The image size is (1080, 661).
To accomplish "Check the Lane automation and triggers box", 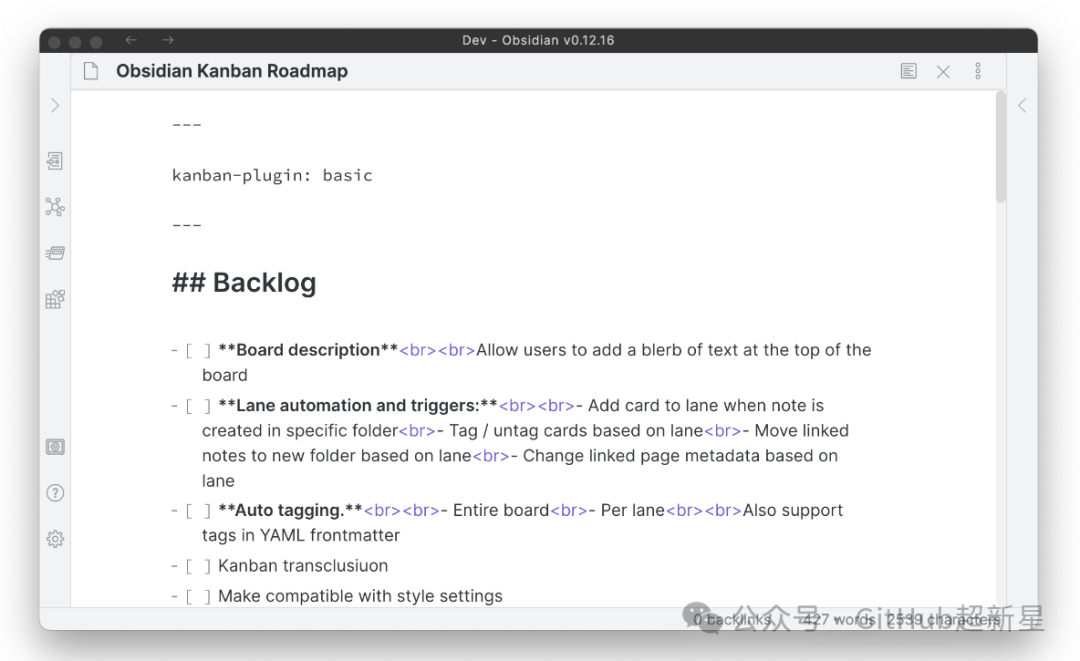I will tap(198, 406).
